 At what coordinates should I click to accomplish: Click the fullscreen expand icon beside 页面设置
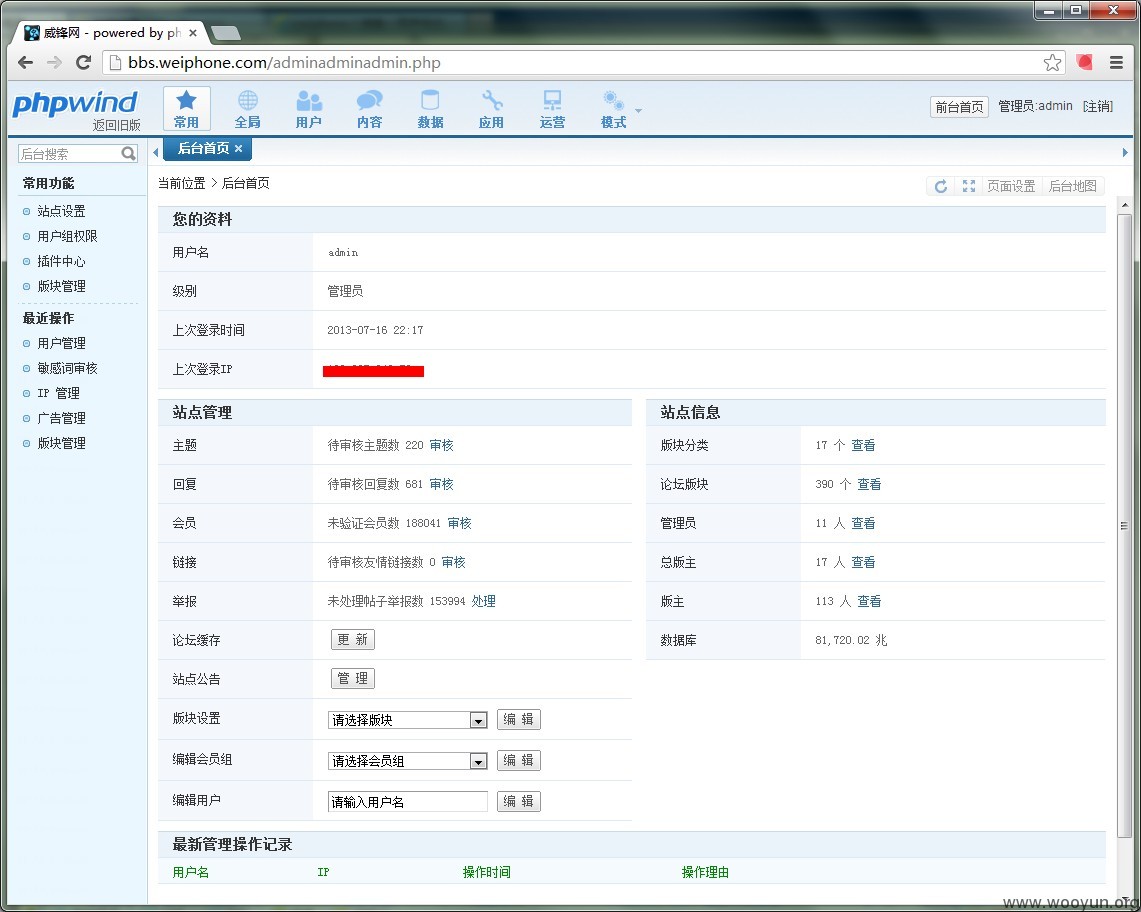tap(969, 186)
